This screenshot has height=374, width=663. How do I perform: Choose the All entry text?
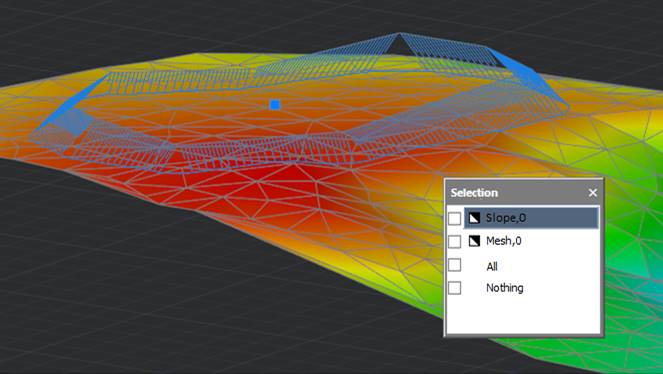click(x=492, y=267)
